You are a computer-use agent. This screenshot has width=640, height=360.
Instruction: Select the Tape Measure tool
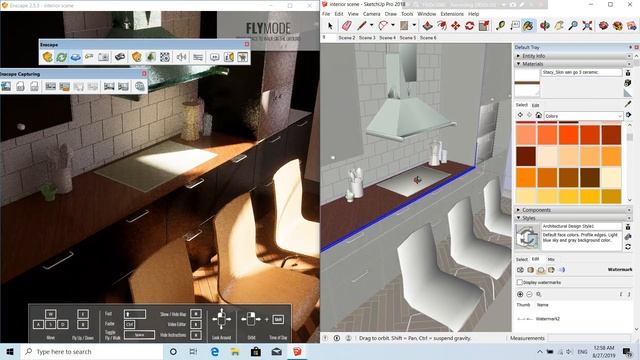[x=501, y=26]
